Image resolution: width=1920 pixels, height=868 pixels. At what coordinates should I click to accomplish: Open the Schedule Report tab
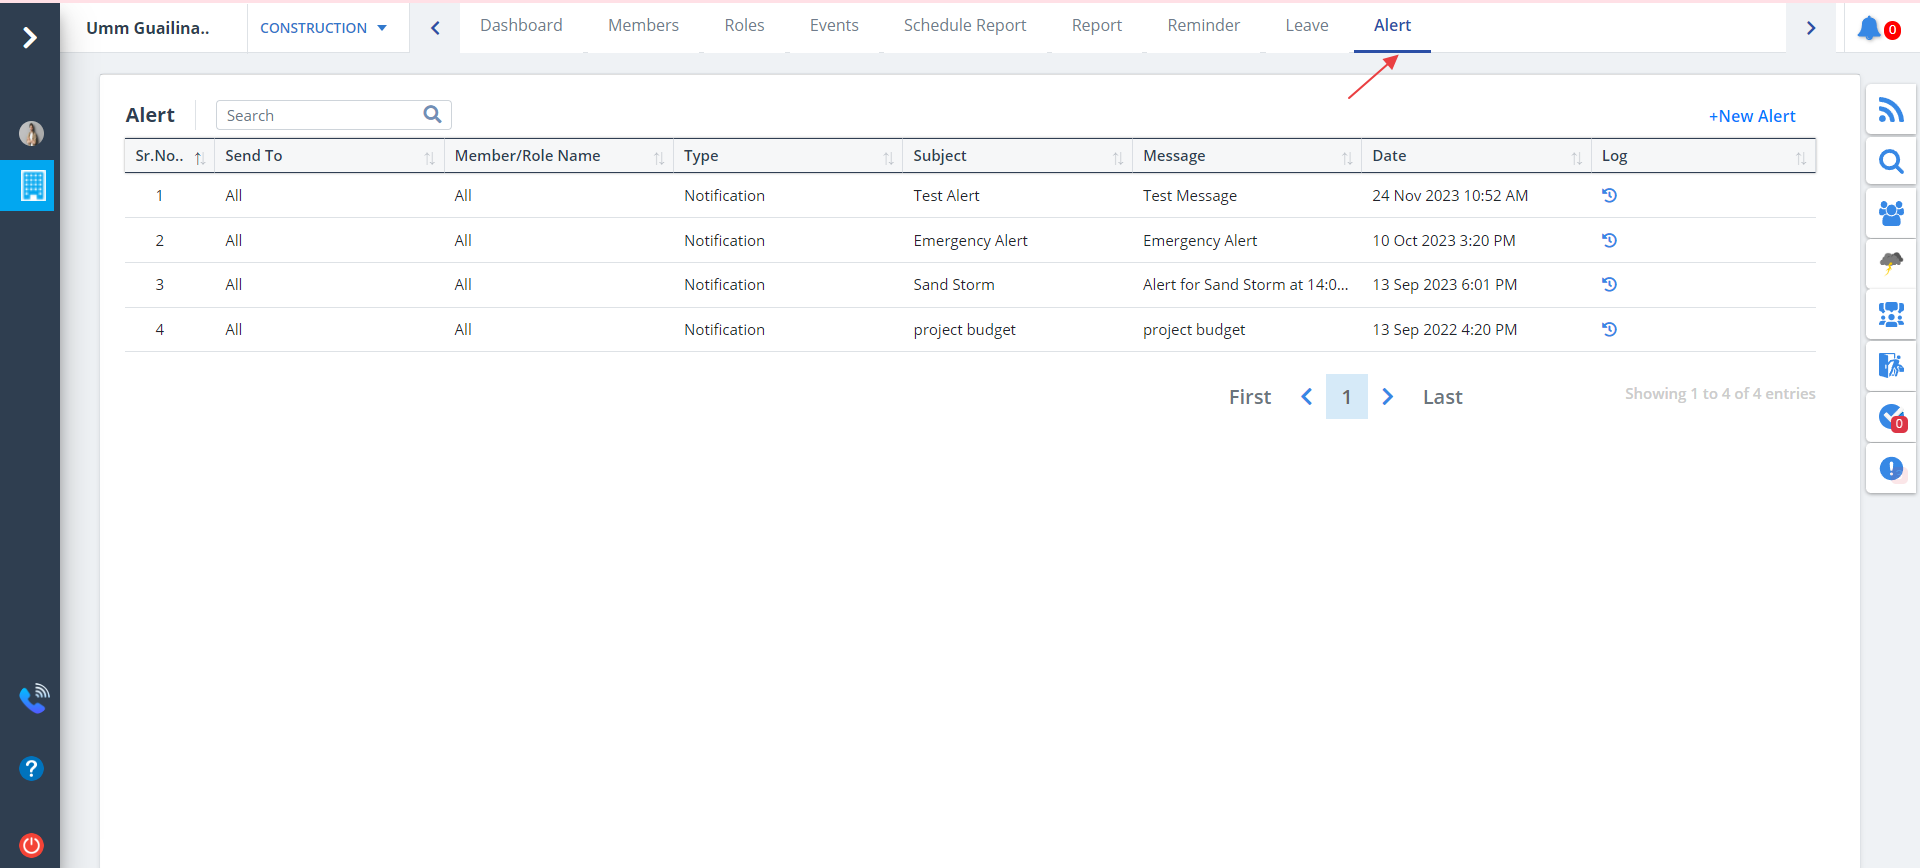[964, 26]
